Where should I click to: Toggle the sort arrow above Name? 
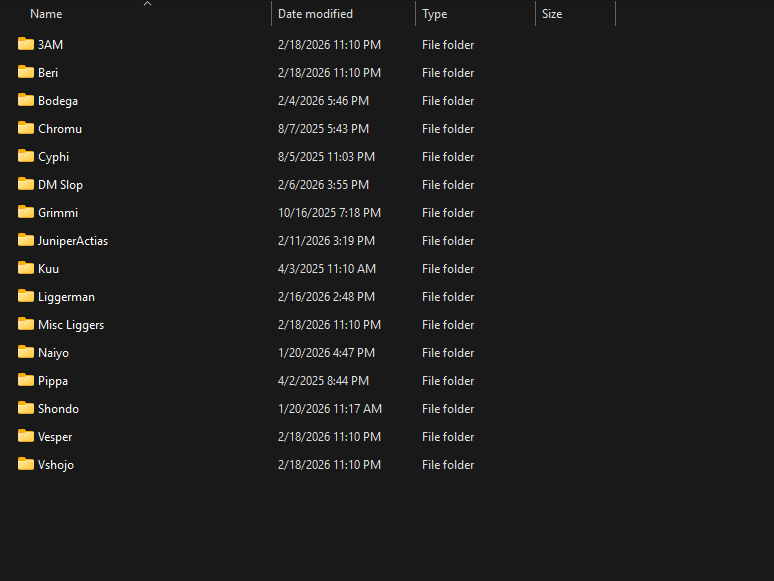pyautogui.click(x=147, y=4)
